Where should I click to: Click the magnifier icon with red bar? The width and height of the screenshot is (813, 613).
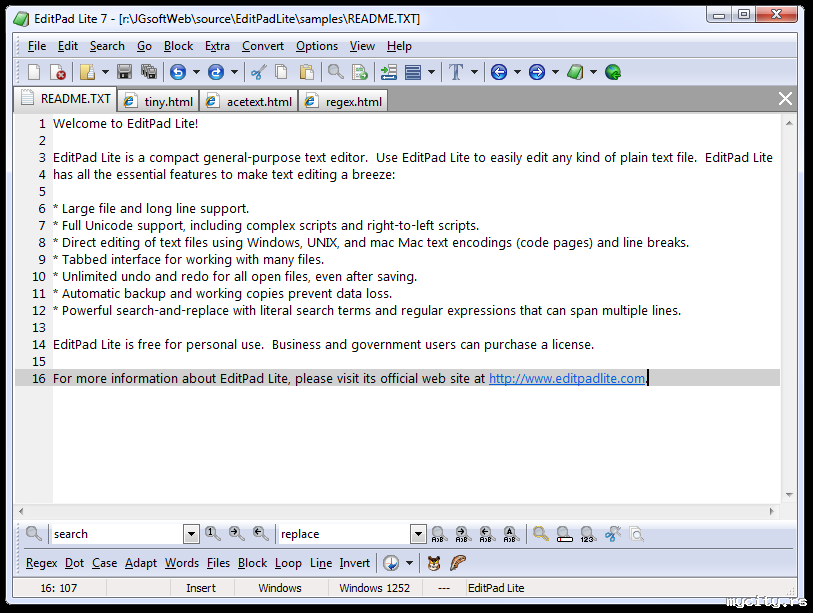coord(564,534)
